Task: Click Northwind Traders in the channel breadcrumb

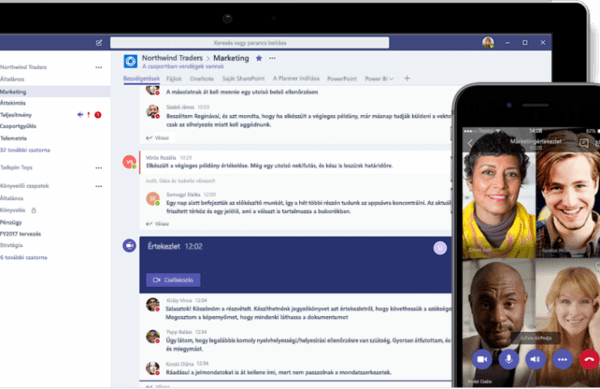Action: [172, 58]
